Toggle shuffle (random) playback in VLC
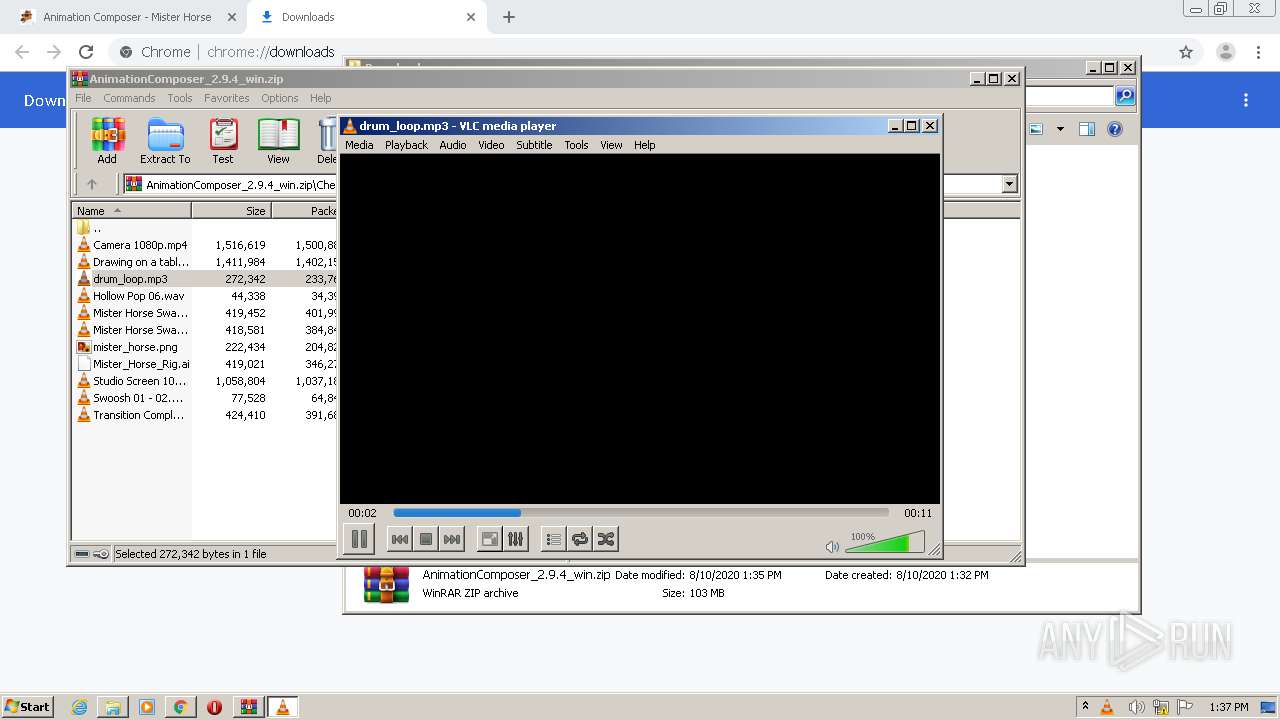The height and width of the screenshot is (720, 1280). (606, 539)
